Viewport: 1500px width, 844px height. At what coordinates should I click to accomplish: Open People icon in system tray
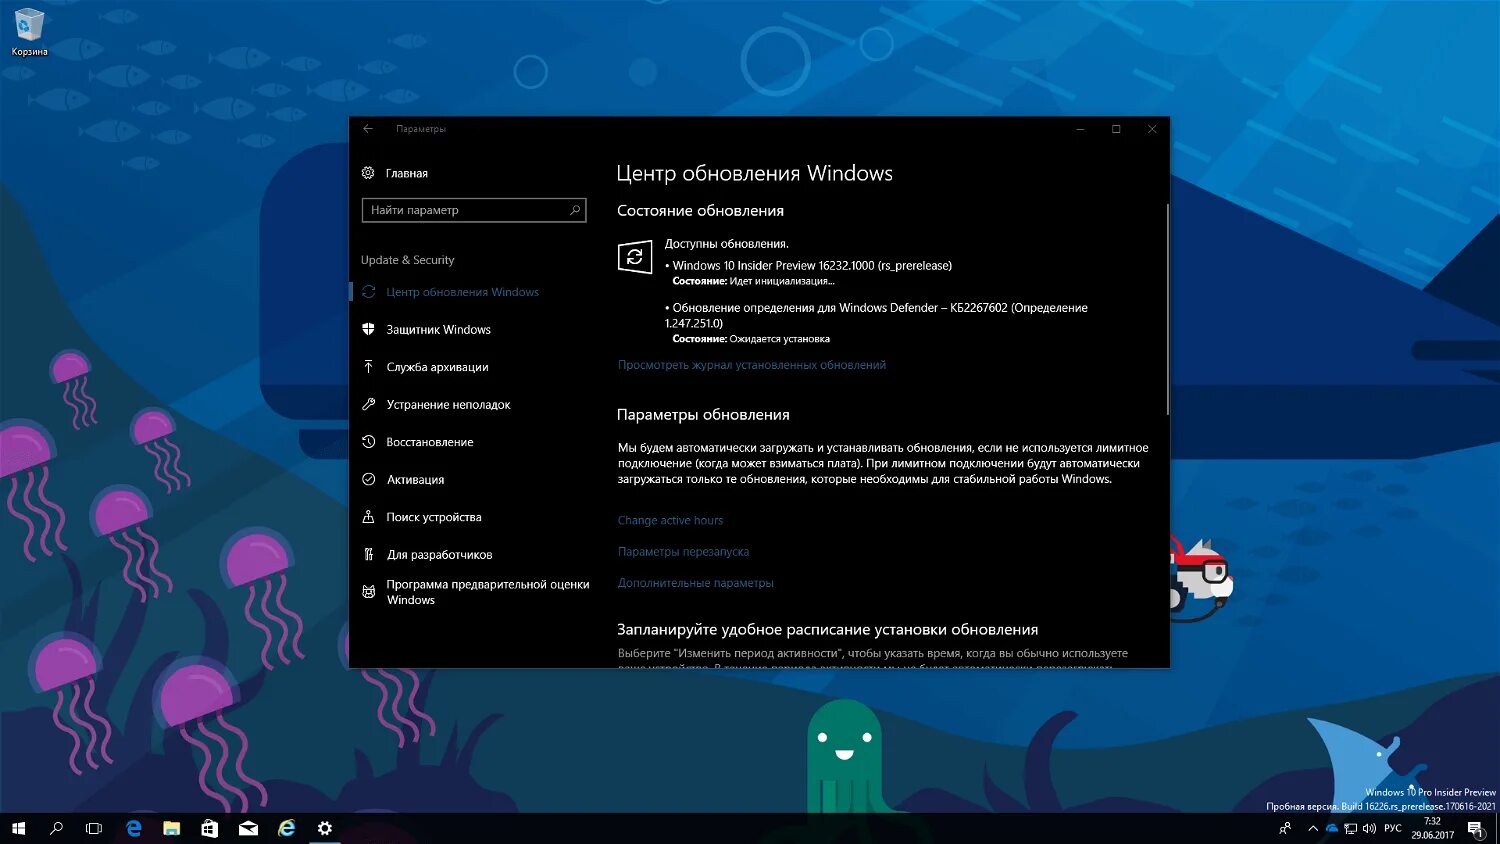[x=1285, y=828]
